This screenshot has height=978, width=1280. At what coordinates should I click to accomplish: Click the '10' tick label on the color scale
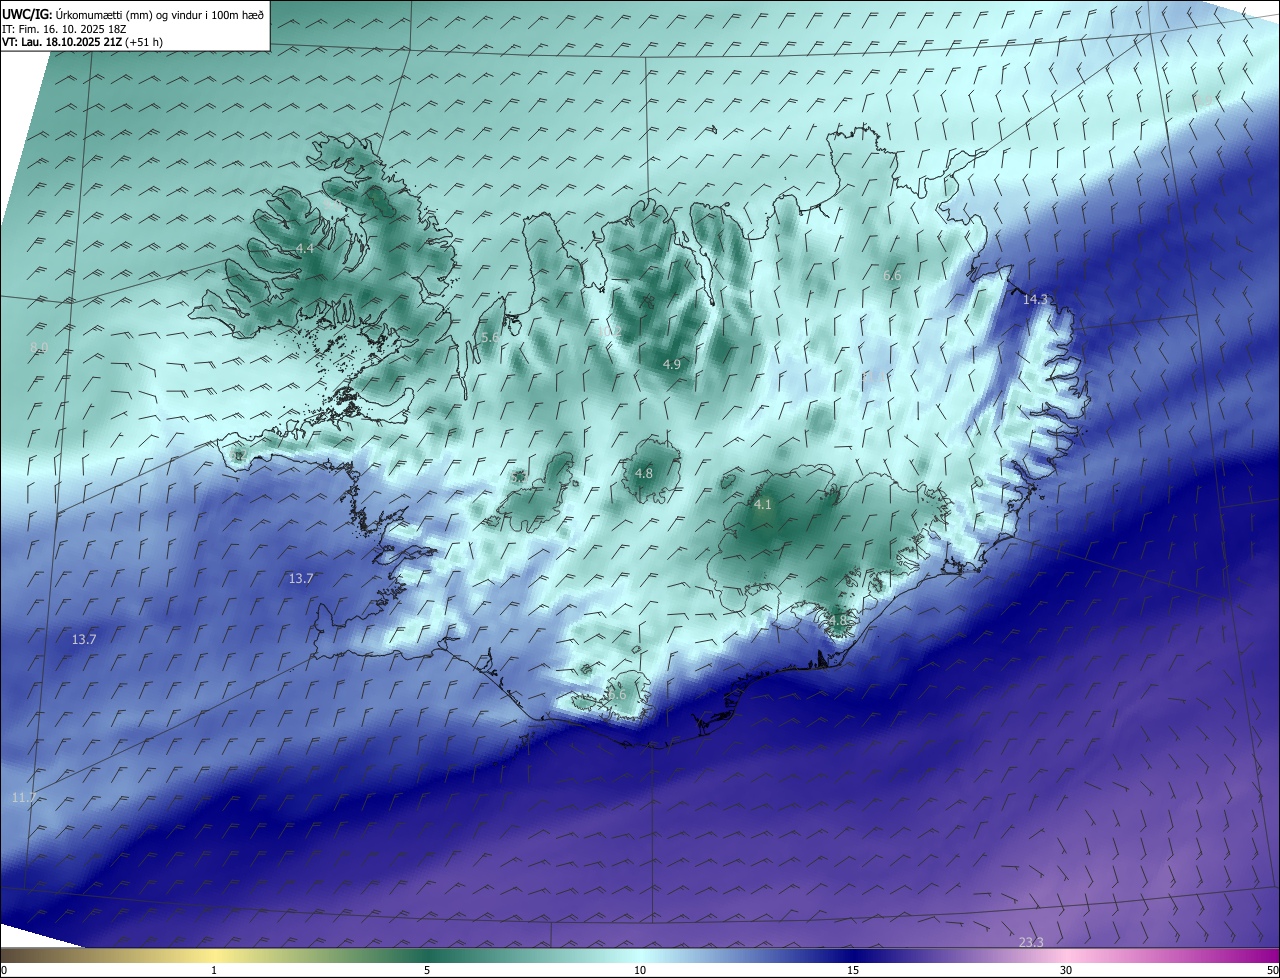tap(640, 970)
